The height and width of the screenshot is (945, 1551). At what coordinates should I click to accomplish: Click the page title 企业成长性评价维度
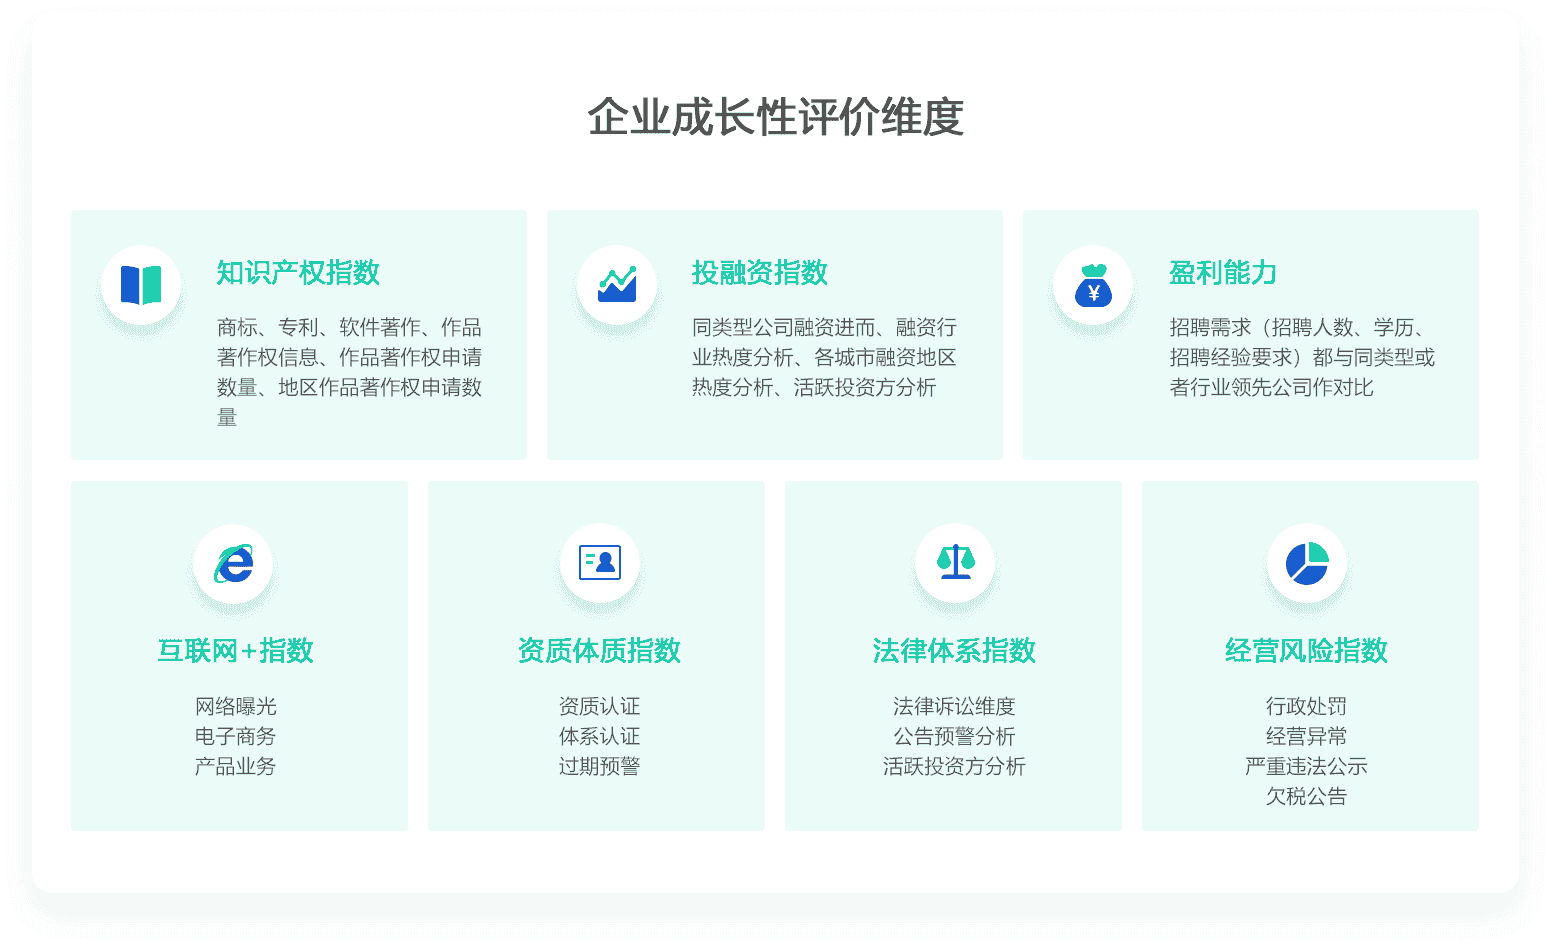click(775, 117)
